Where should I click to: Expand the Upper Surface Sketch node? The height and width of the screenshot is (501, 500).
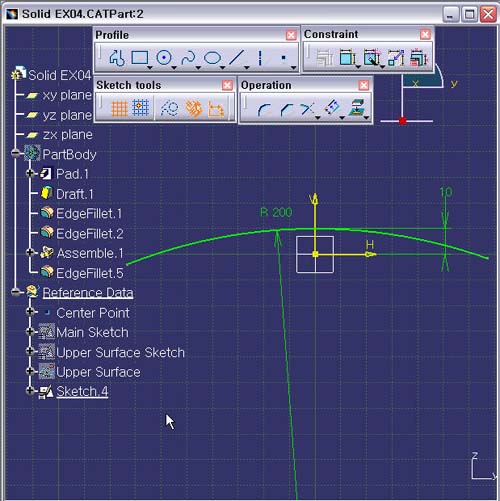point(30,351)
